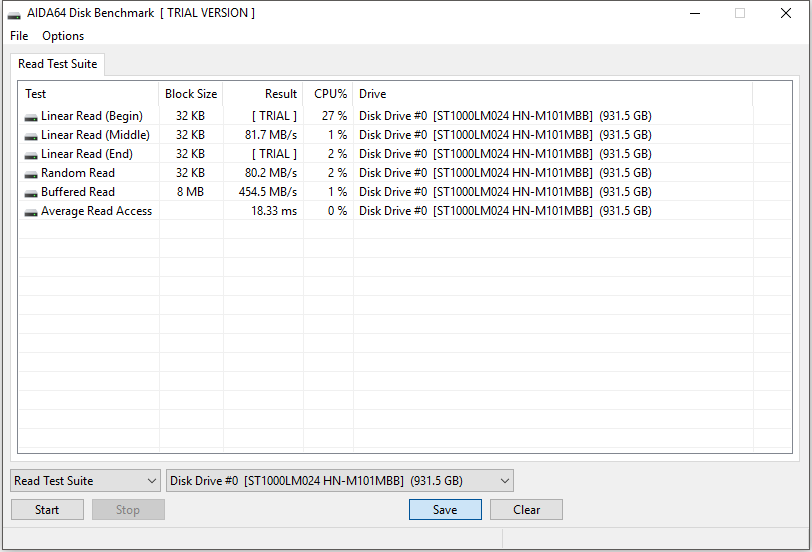Select the Random Read row label

(78, 173)
